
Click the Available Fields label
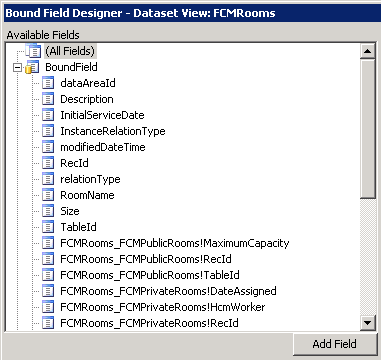[43, 35]
